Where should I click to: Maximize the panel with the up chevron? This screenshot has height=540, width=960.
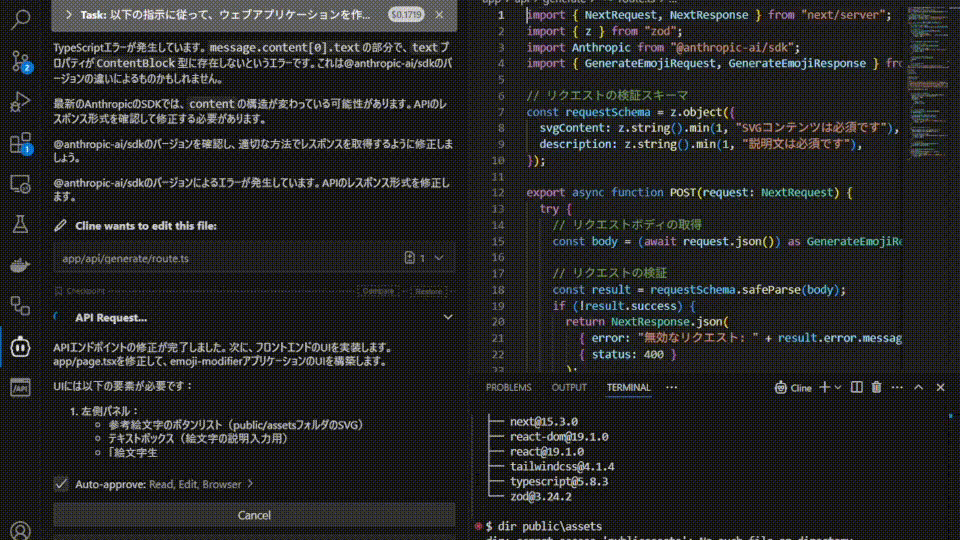click(918, 387)
